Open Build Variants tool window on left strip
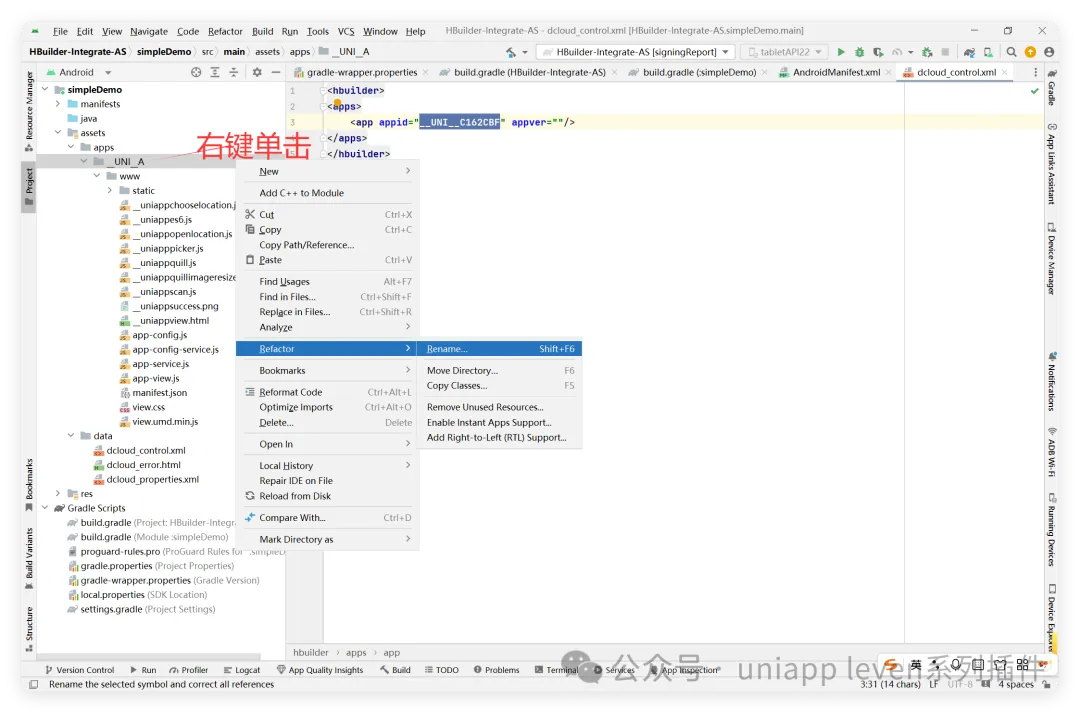The image size is (1080, 712). (x=29, y=558)
